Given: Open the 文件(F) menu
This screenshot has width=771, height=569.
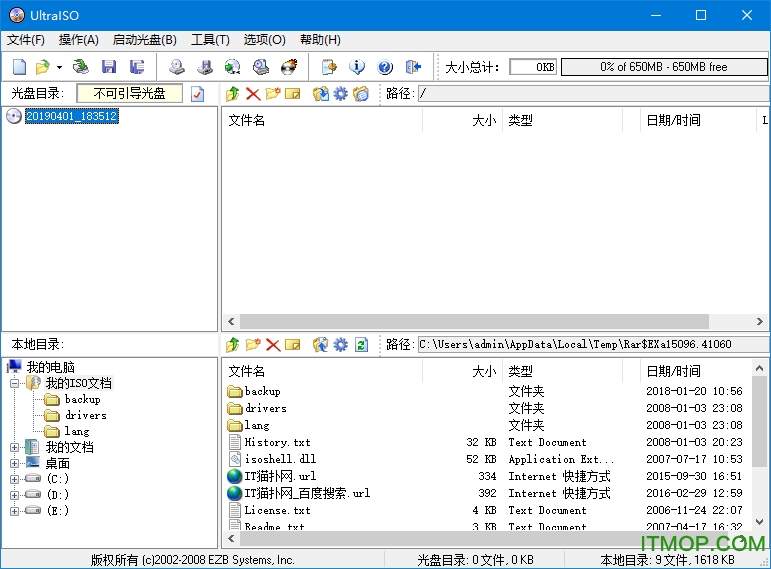Looking at the screenshot, I should (x=26, y=40).
